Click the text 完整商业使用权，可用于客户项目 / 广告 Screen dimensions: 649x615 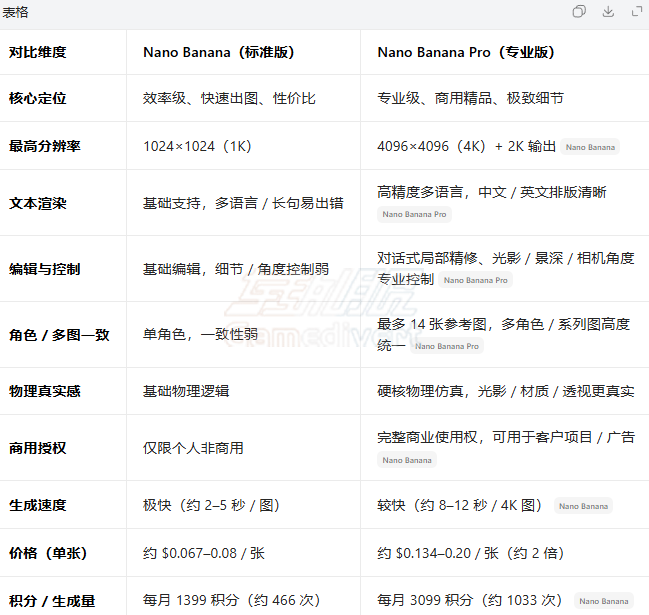pos(506,437)
